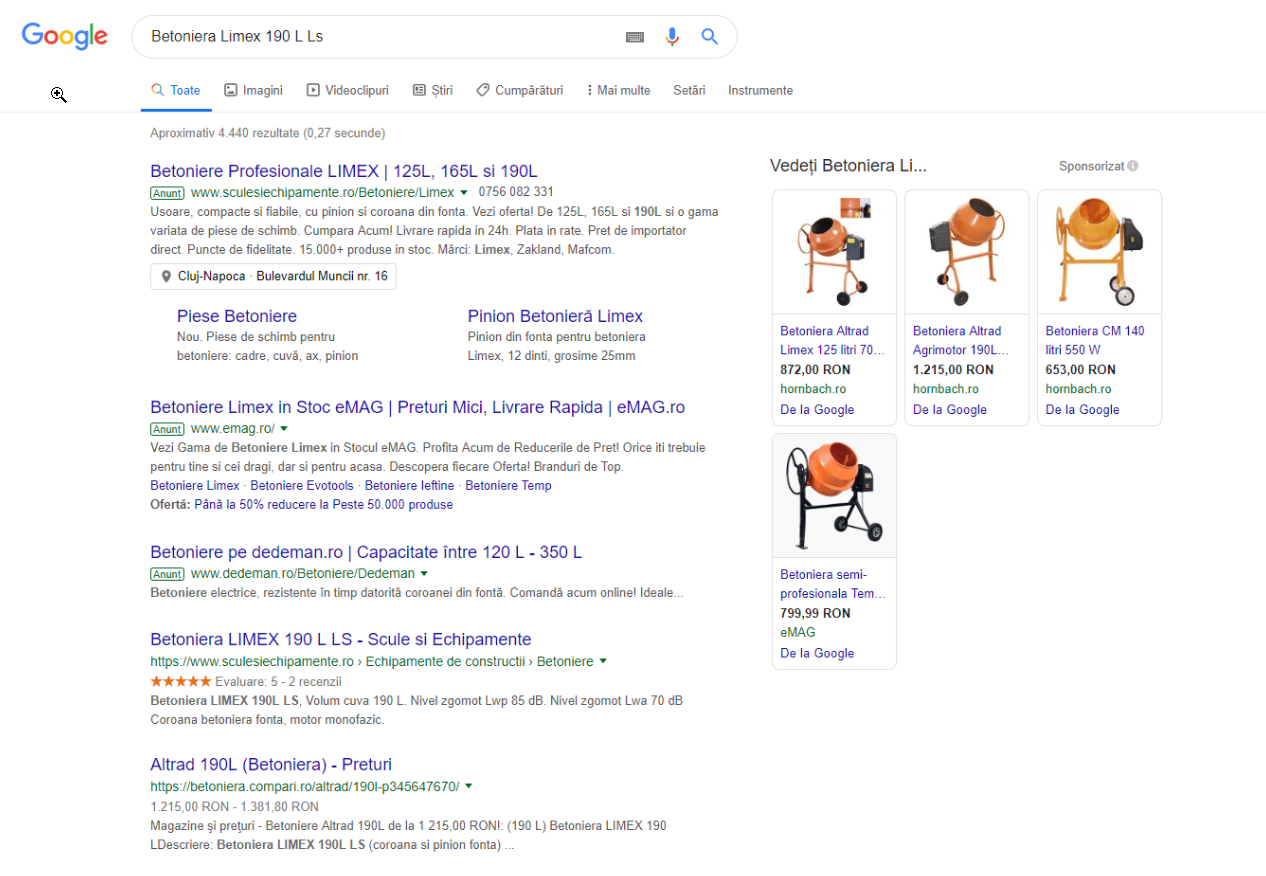
Task: Click the five-star rating of Betoniera LIMEX result
Action: tap(181, 681)
